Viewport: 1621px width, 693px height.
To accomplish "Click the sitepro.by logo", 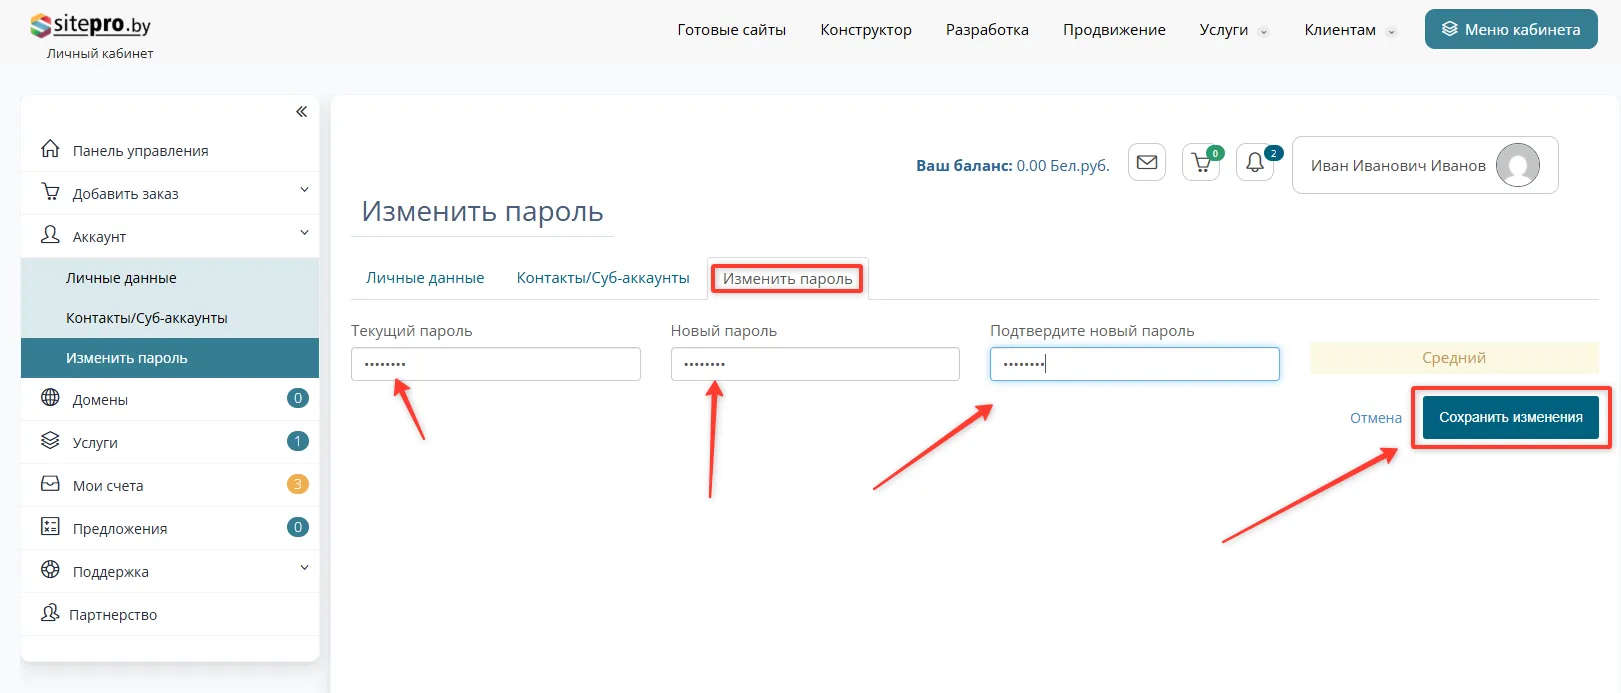I will click(x=92, y=26).
